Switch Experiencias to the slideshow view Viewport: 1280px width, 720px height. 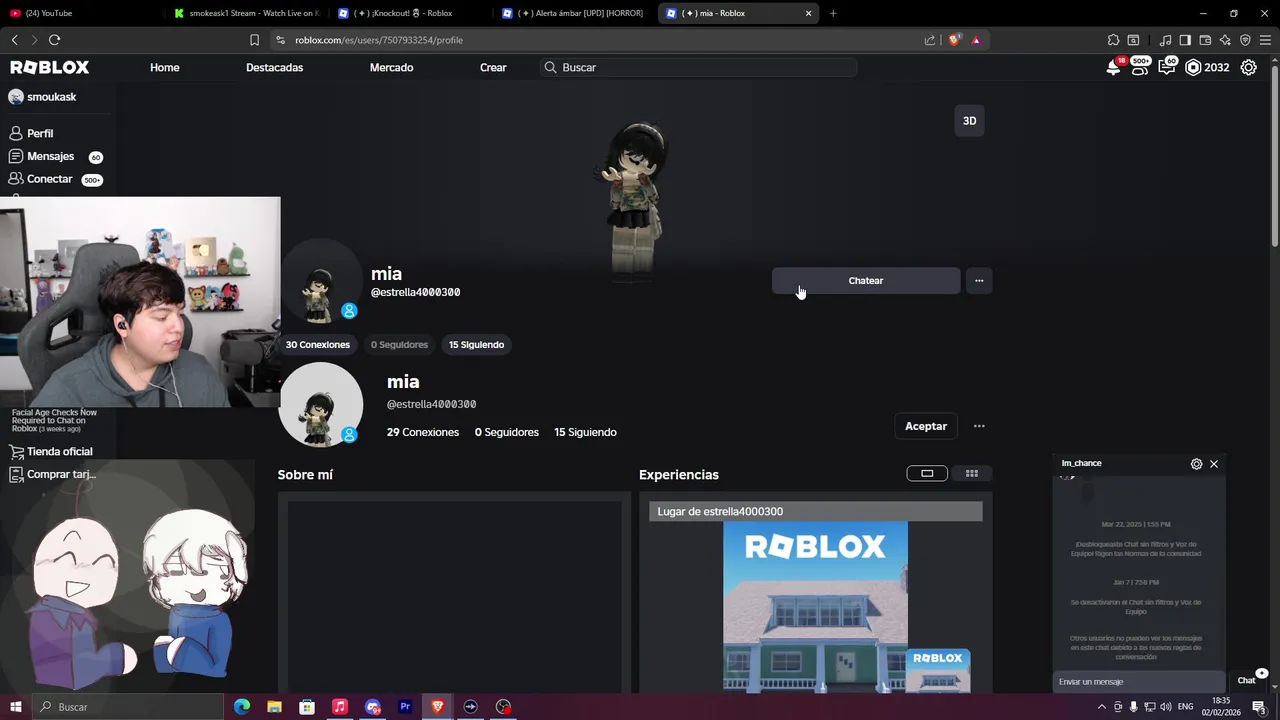tap(927, 473)
